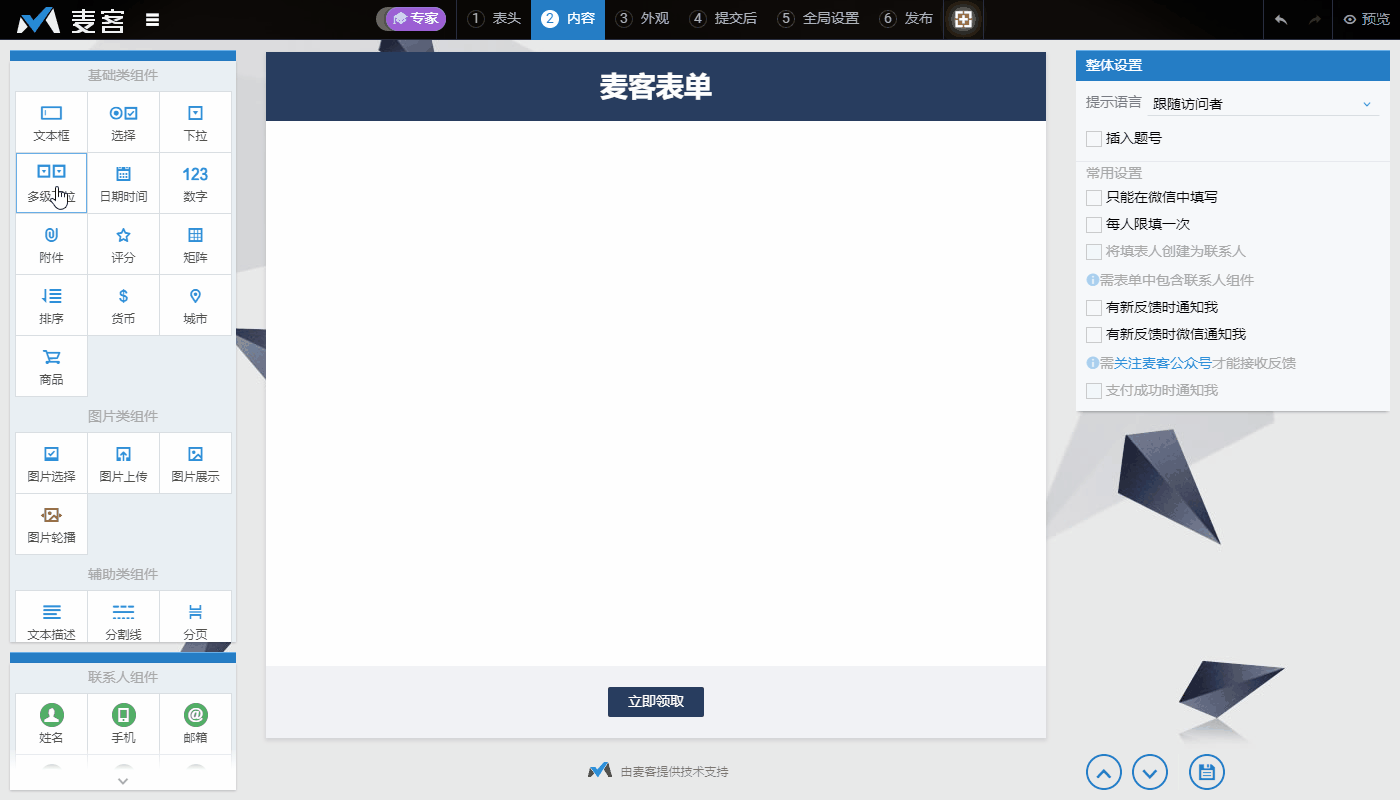Screen dimensions: 1400x800
Task: Click the 麦客 logo
Action: (71, 19)
